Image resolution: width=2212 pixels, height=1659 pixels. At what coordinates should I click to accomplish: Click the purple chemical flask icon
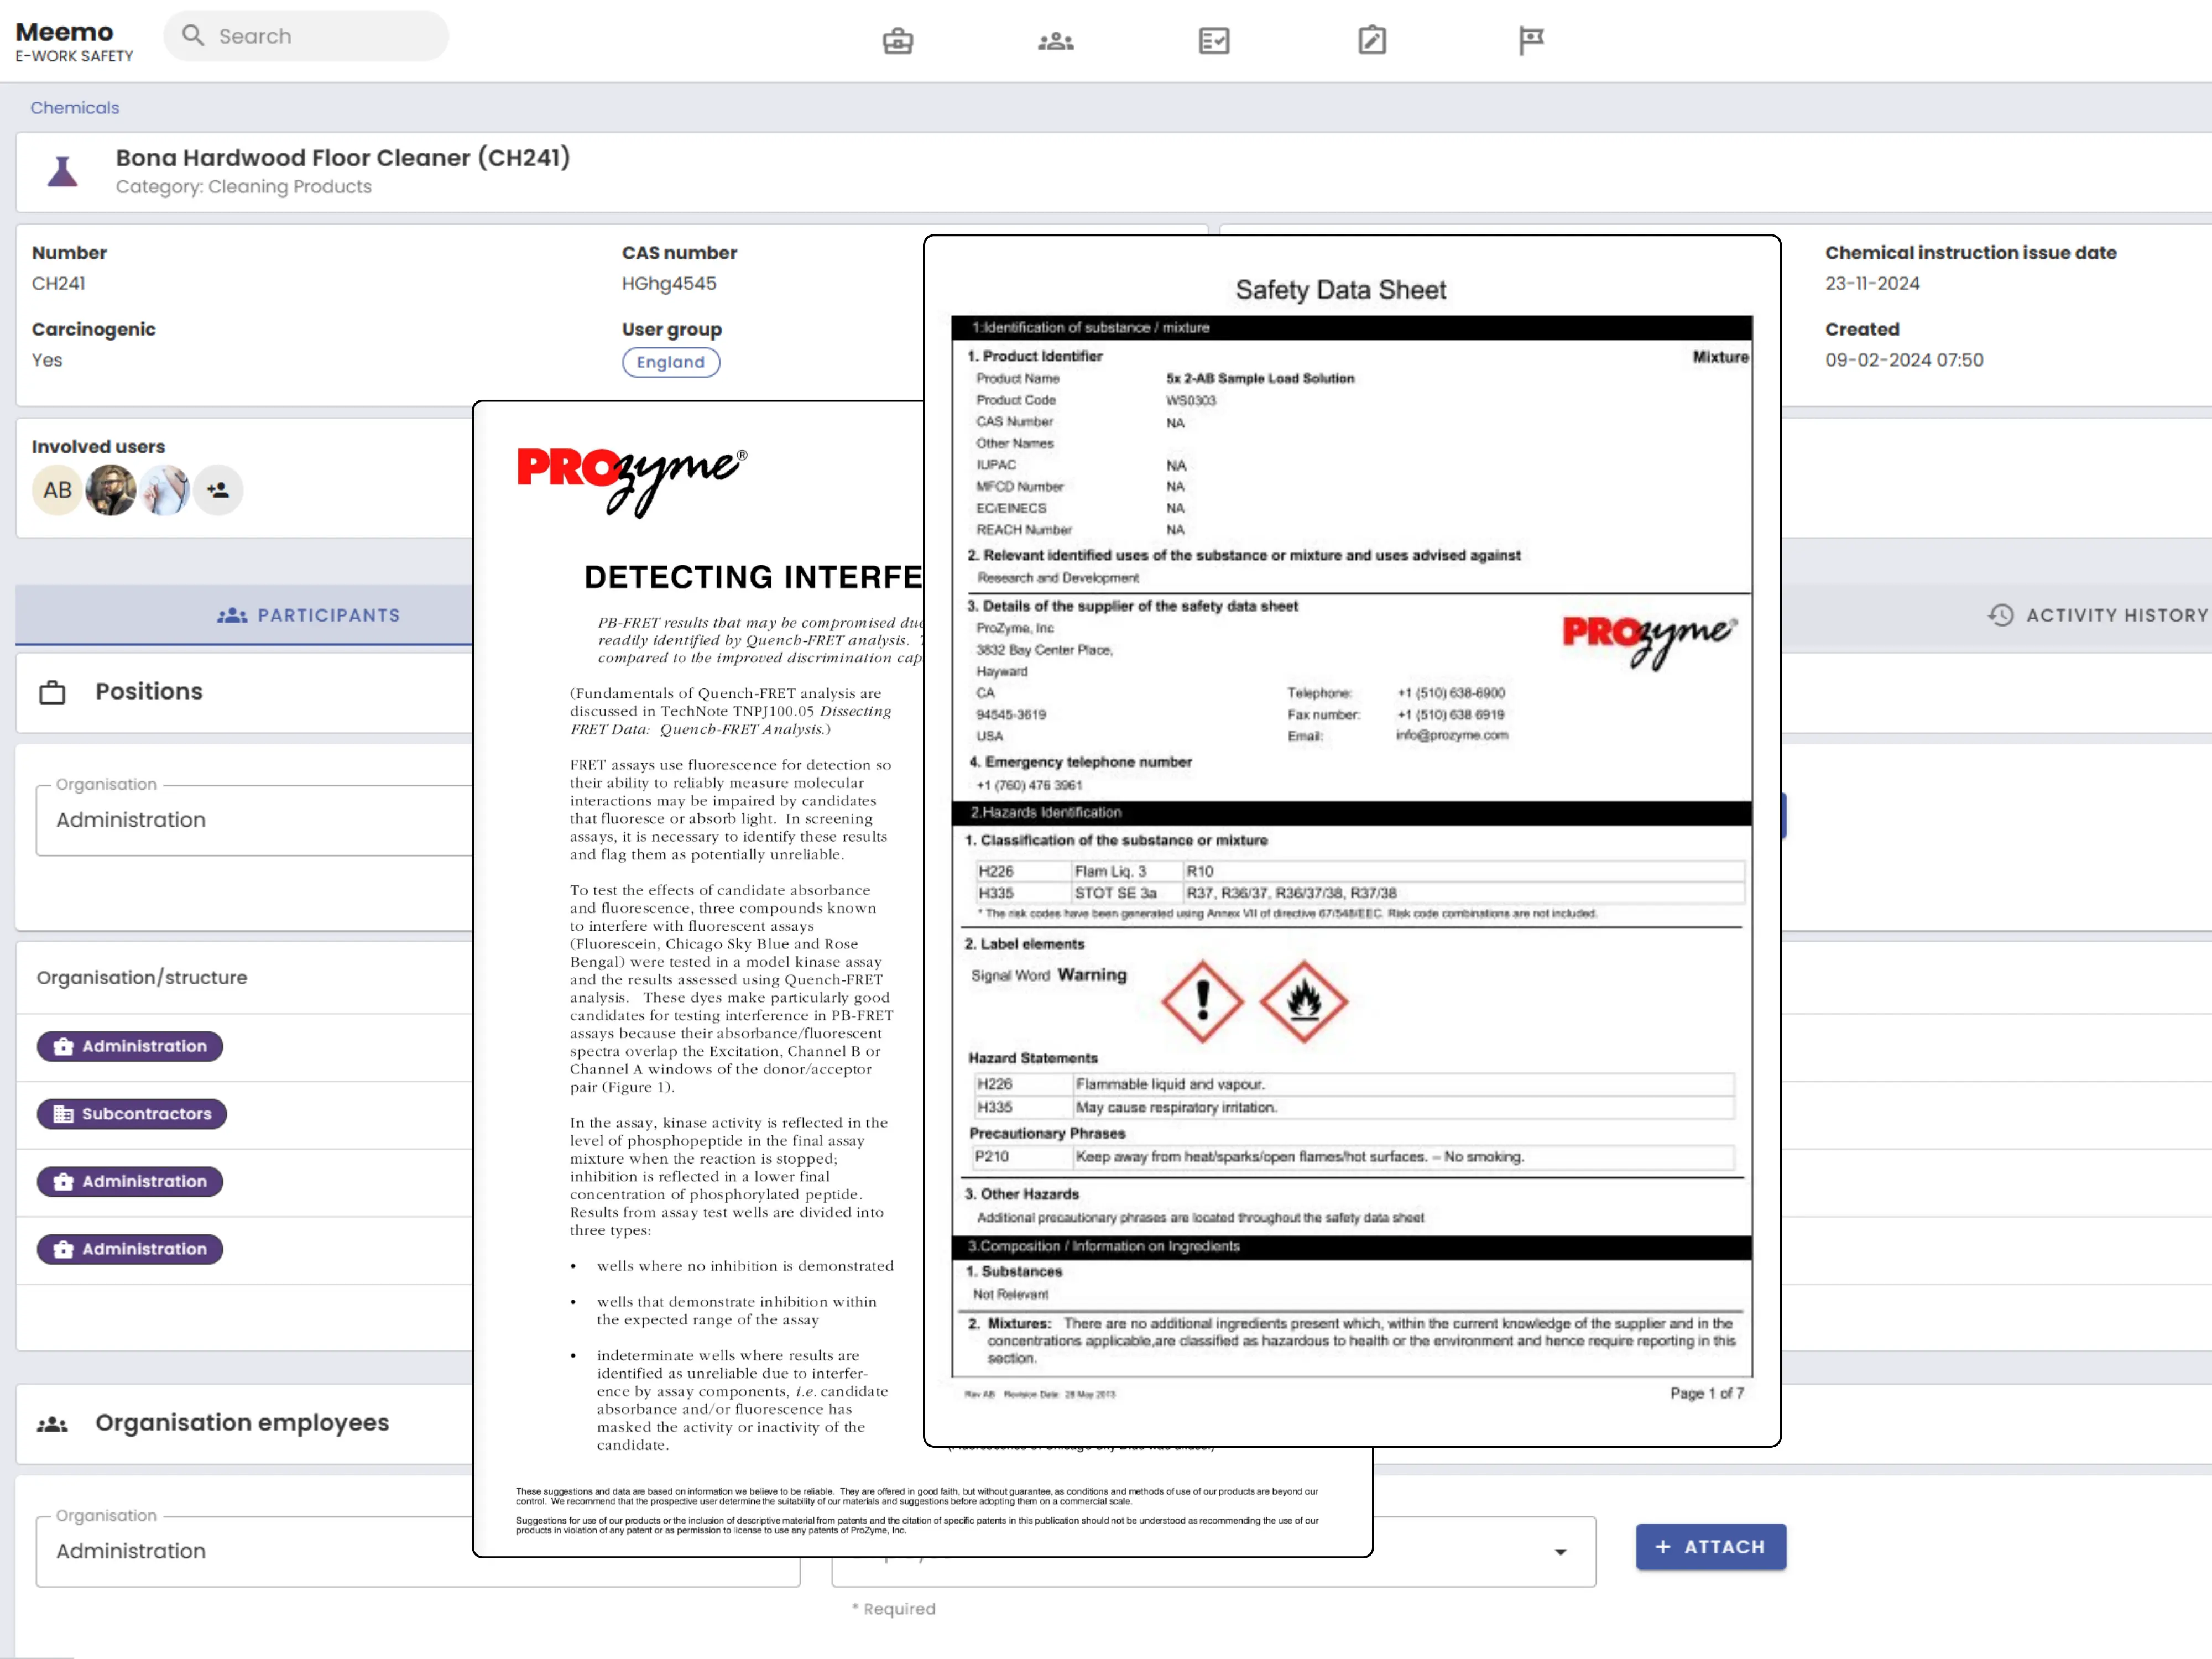coord(63,172)
